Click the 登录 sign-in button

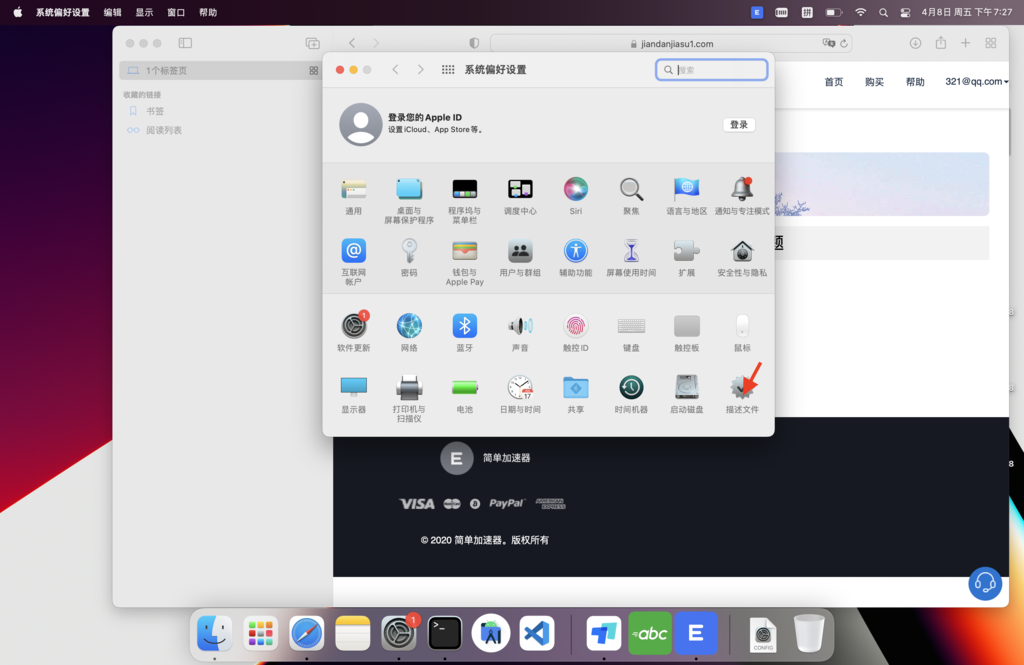click(738, 125)
